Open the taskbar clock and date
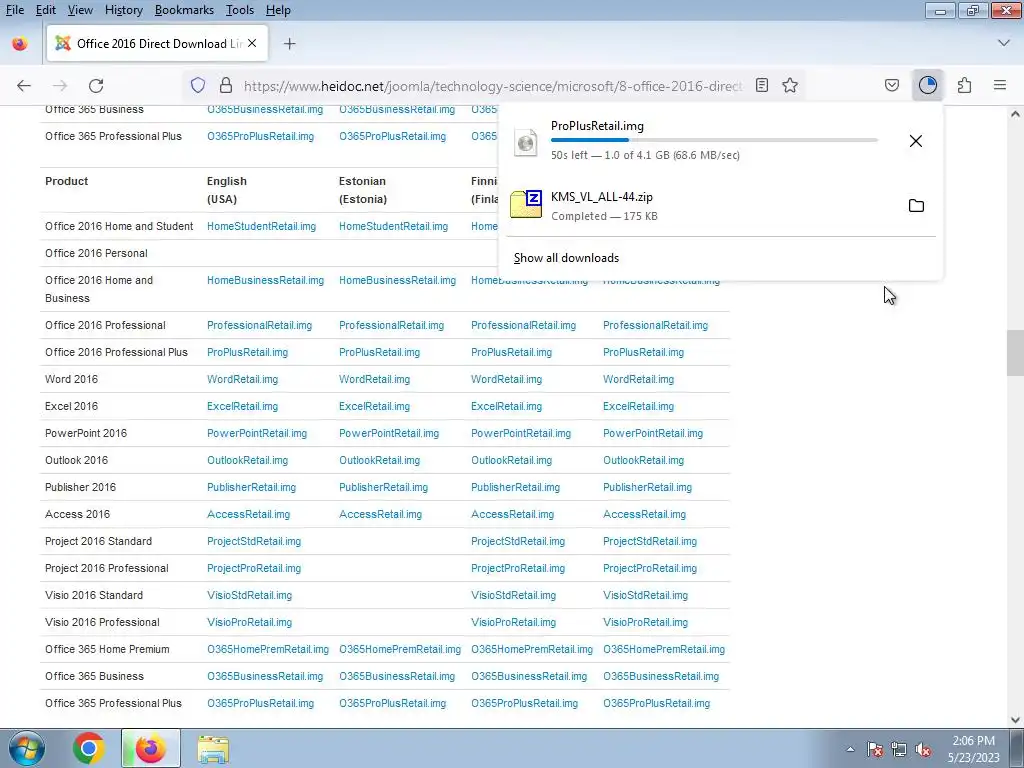The image size is (1024, 768). 973,749
